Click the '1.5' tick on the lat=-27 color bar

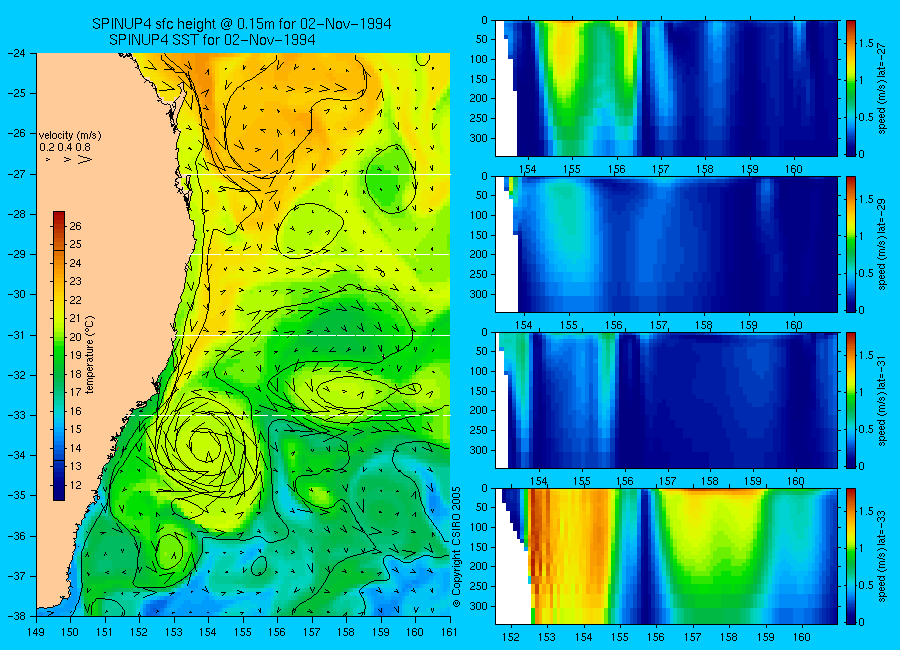[866, 44]
